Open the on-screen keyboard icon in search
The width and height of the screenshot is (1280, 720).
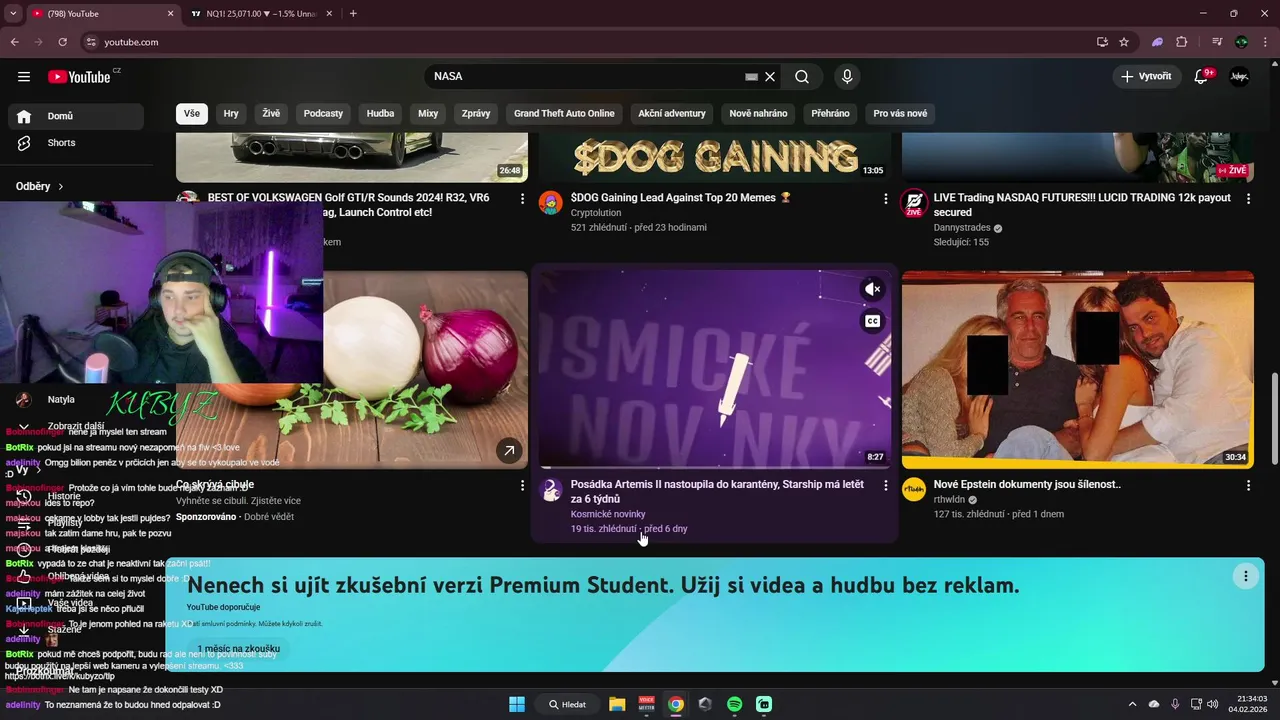click(751, 77)
